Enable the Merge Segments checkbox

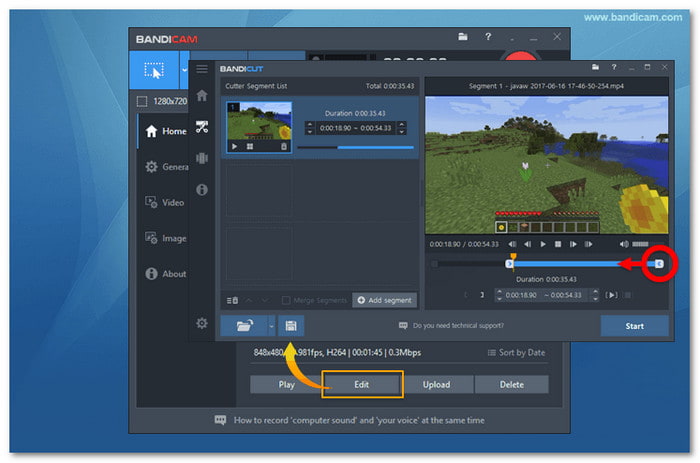286,300
